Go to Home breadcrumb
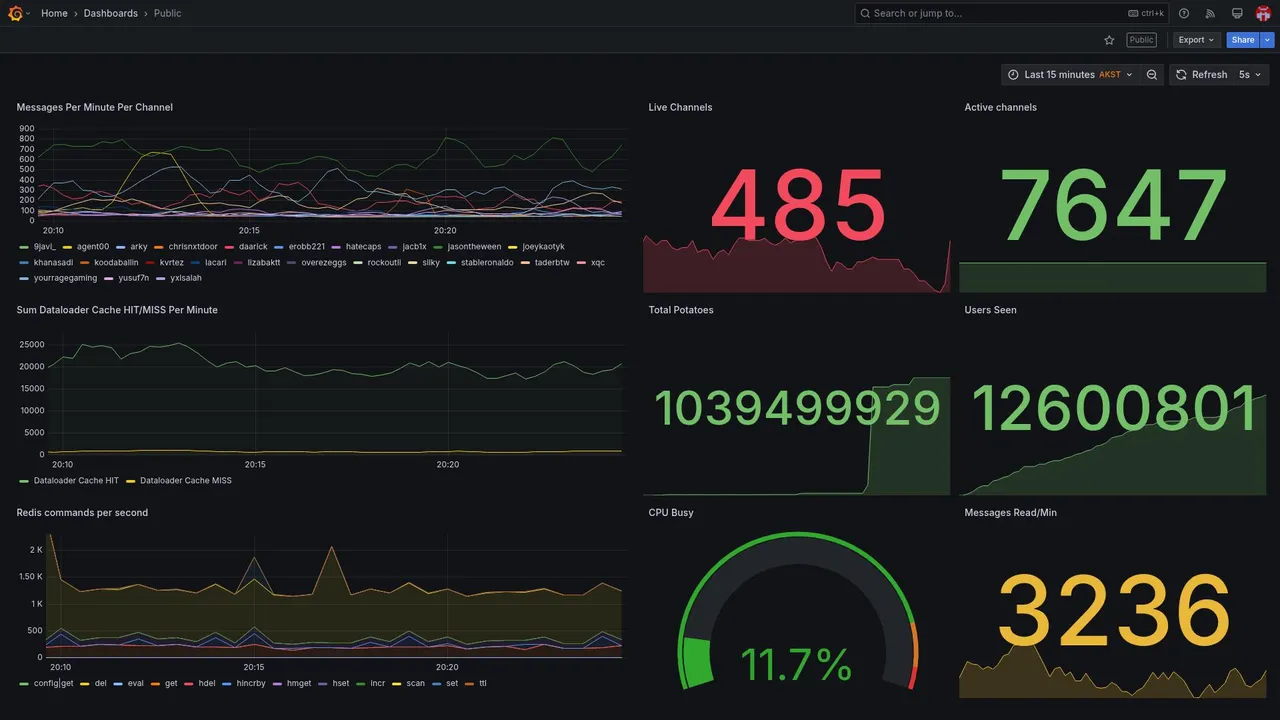 point(54,13)
